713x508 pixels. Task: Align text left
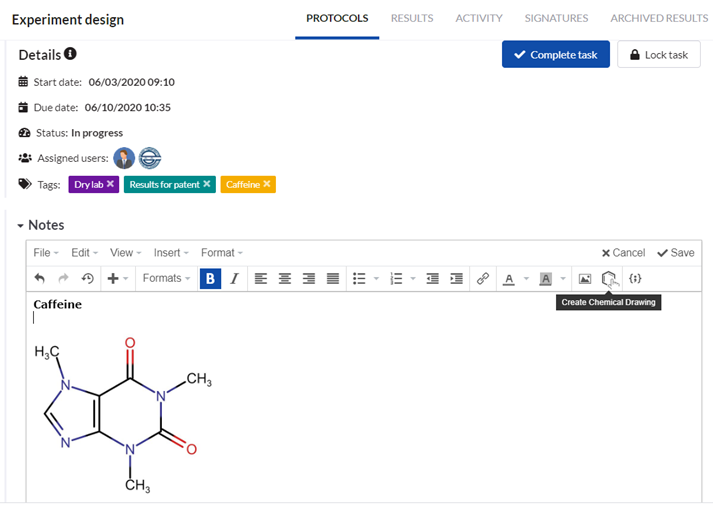click(x=261, y=278)
